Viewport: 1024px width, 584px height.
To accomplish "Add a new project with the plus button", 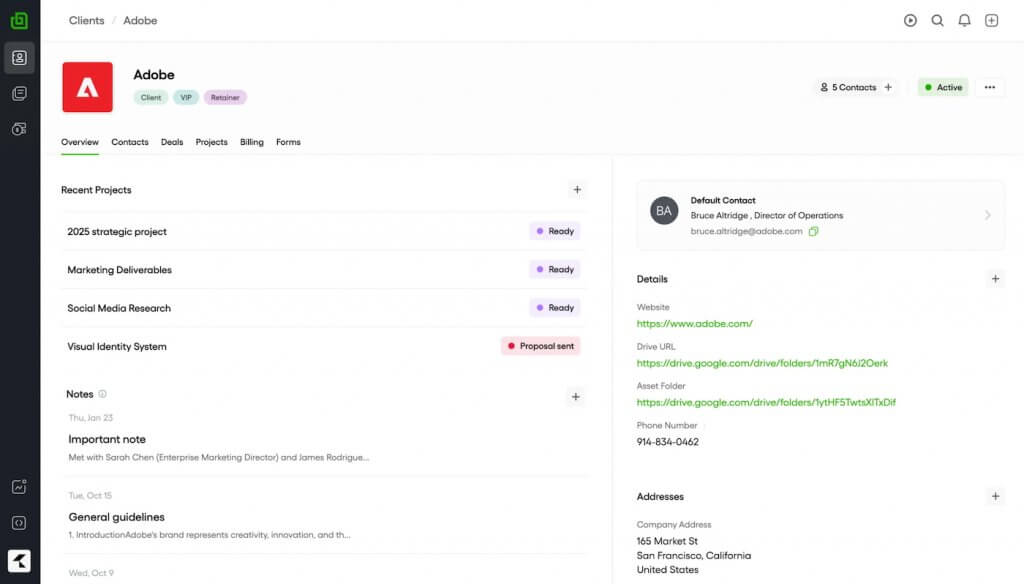I will point(577,189).
